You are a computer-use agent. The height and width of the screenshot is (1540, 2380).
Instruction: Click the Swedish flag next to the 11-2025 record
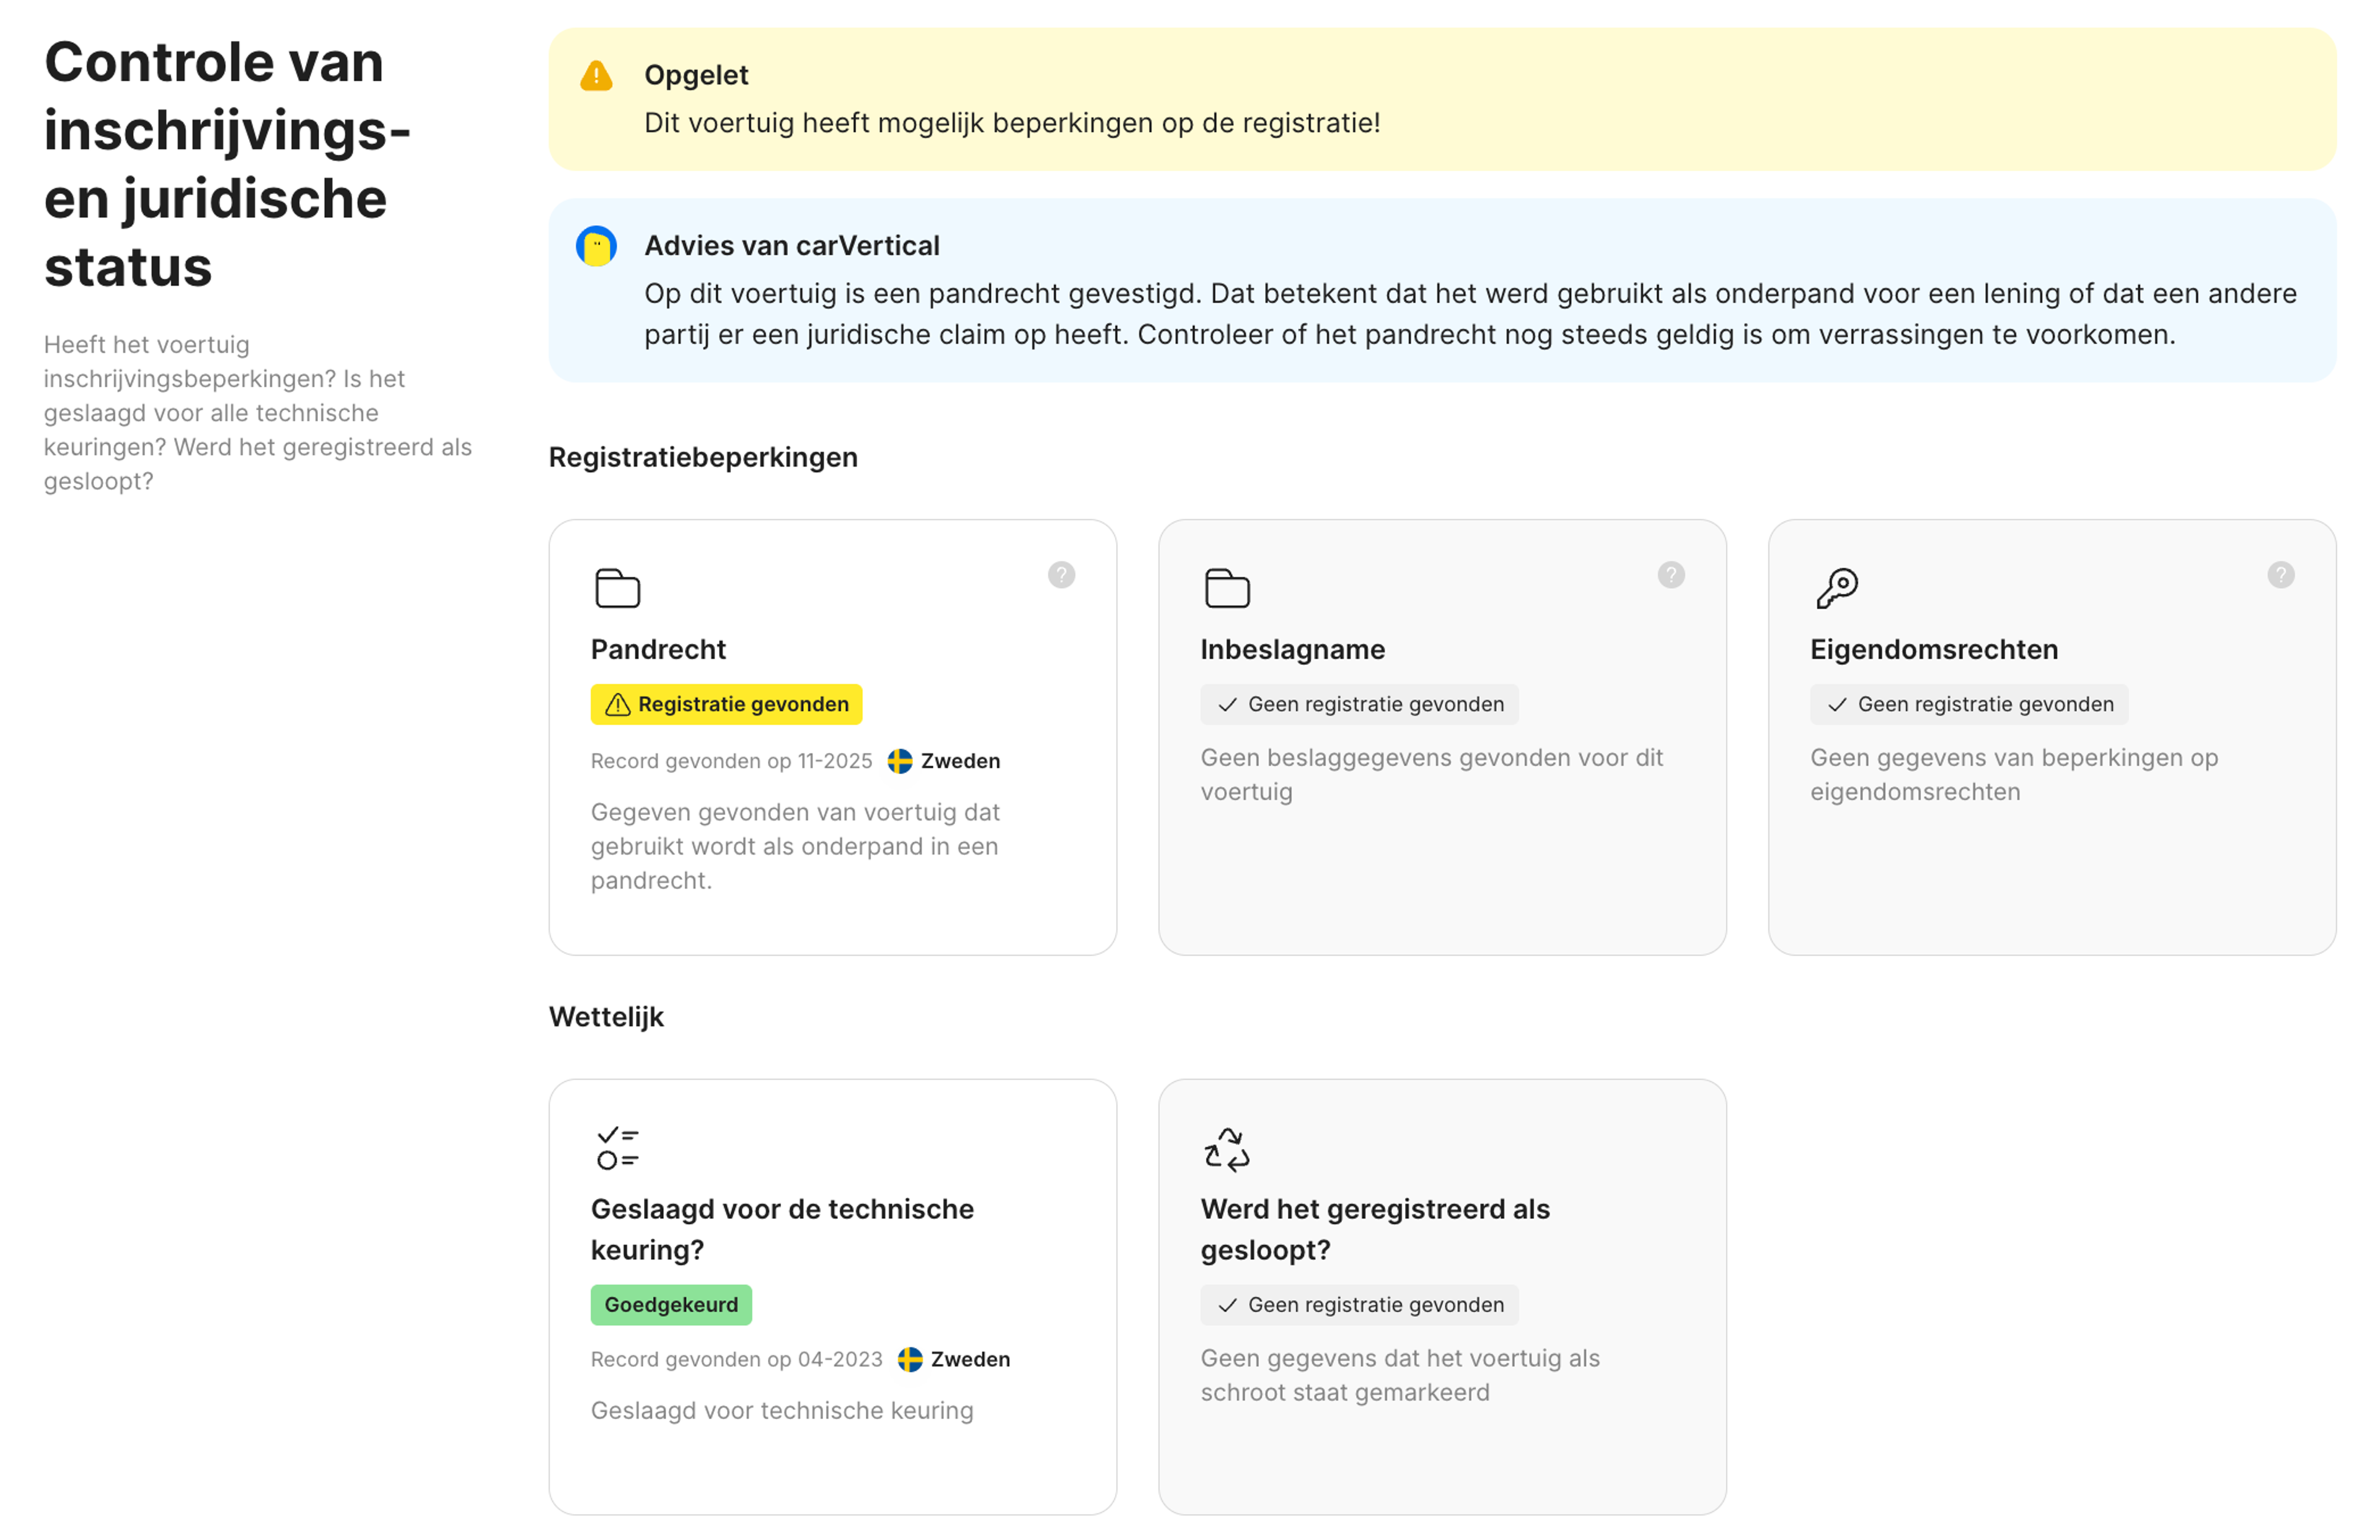[900, 760]
